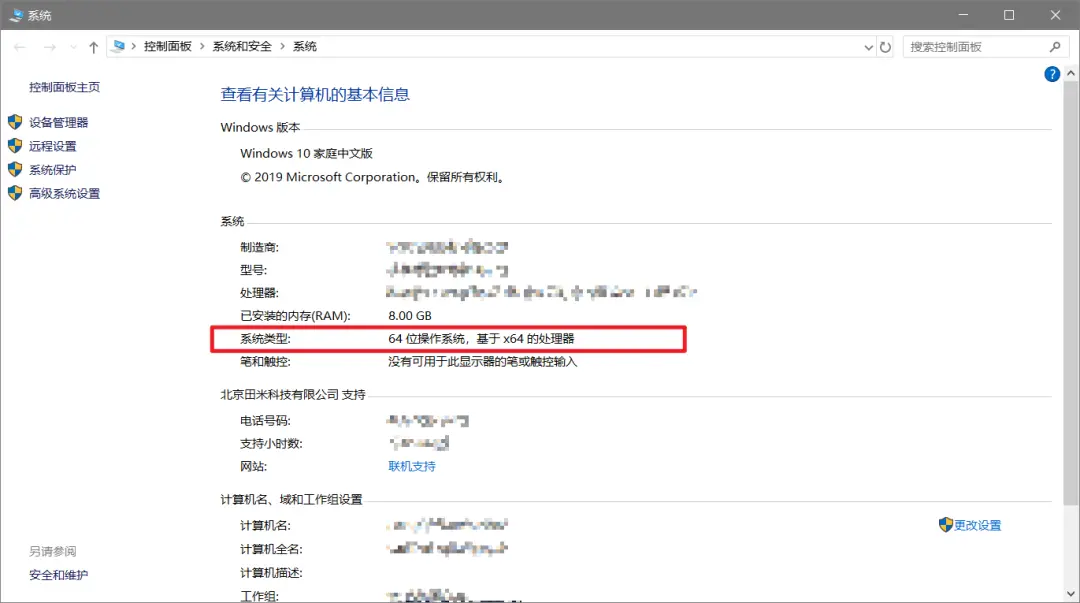Image resolution: width=1080 pixels, height=603 pixels.
Task: Expand the chevron after 系统和安全 breadcrumb
Action: click(x=283, y=47)
